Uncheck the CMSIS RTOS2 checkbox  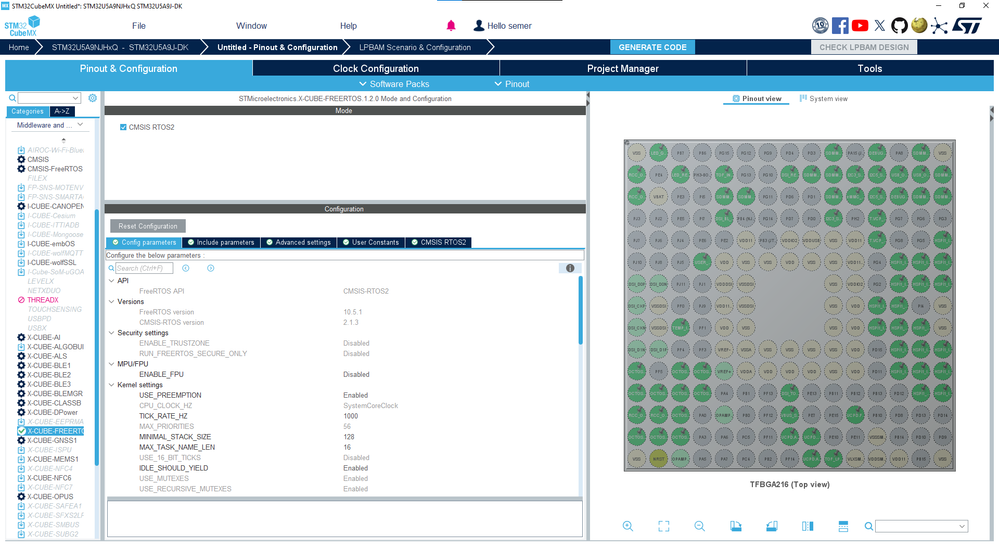pos(123,127)
